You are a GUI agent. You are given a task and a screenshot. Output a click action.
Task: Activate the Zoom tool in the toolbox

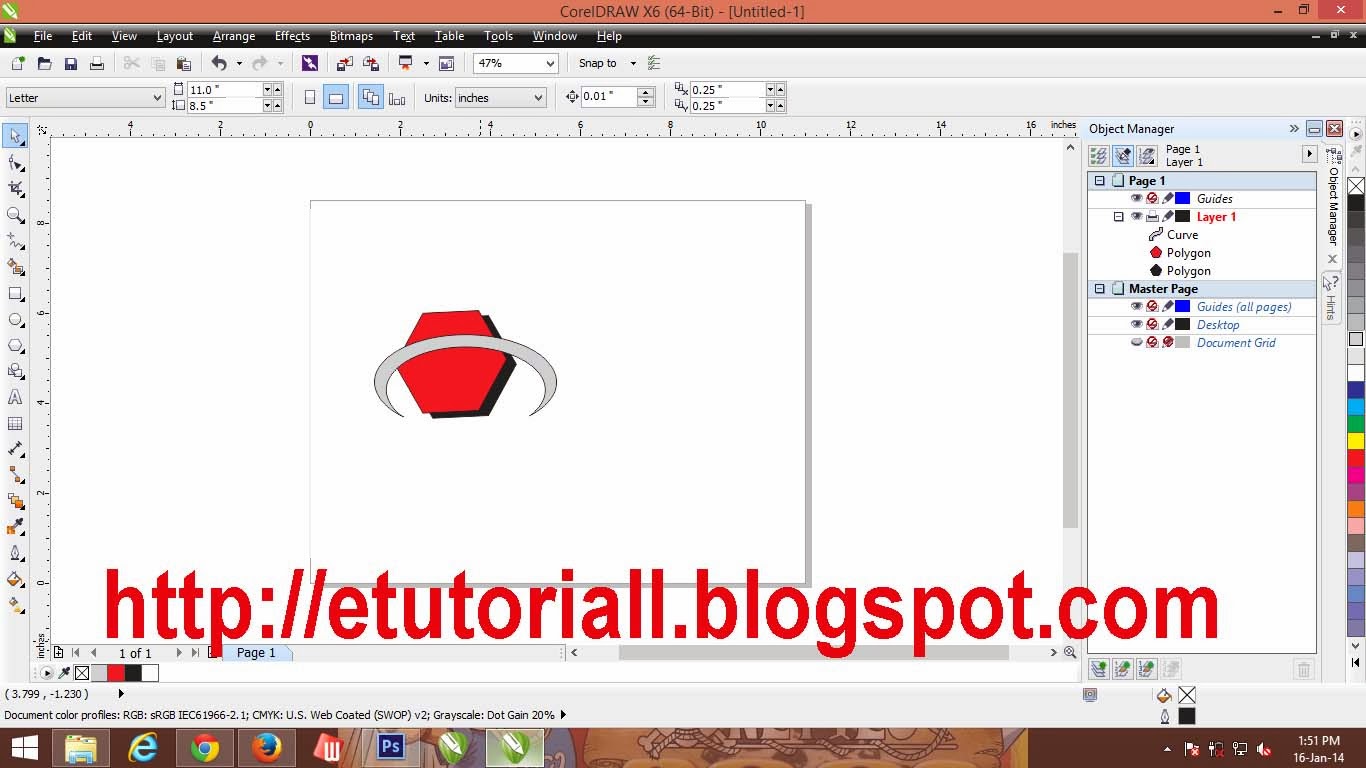15,214
